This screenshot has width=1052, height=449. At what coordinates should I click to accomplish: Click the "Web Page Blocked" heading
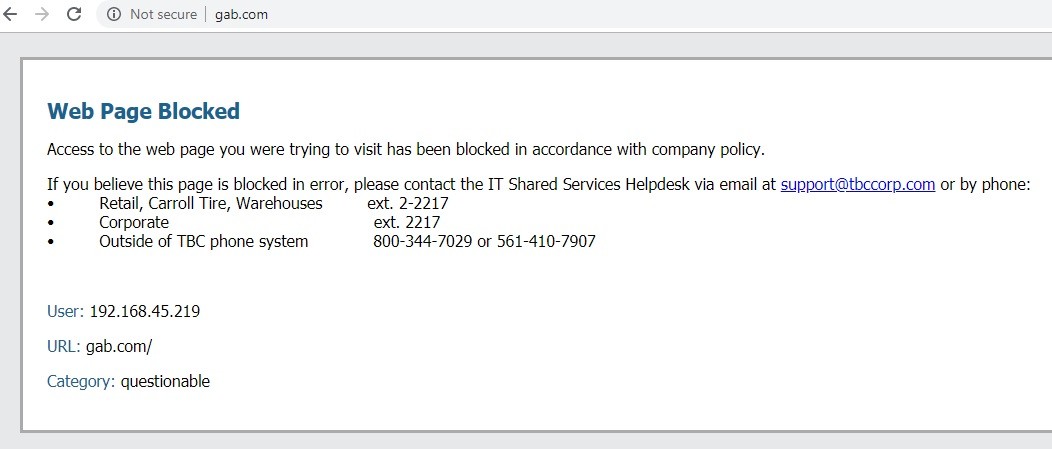point(143,111)
